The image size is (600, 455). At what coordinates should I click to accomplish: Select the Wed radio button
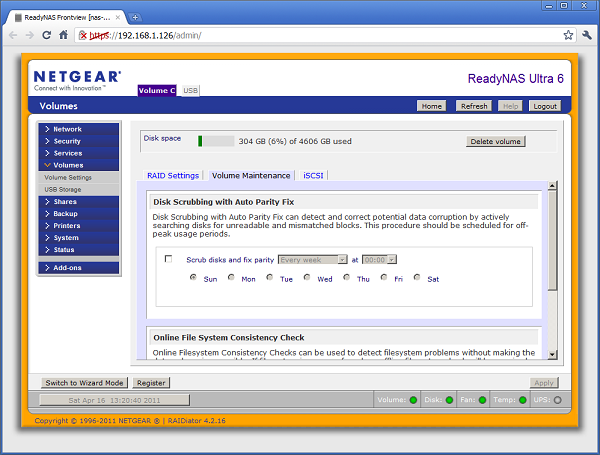pyautogui.click(x=307, y=277)
